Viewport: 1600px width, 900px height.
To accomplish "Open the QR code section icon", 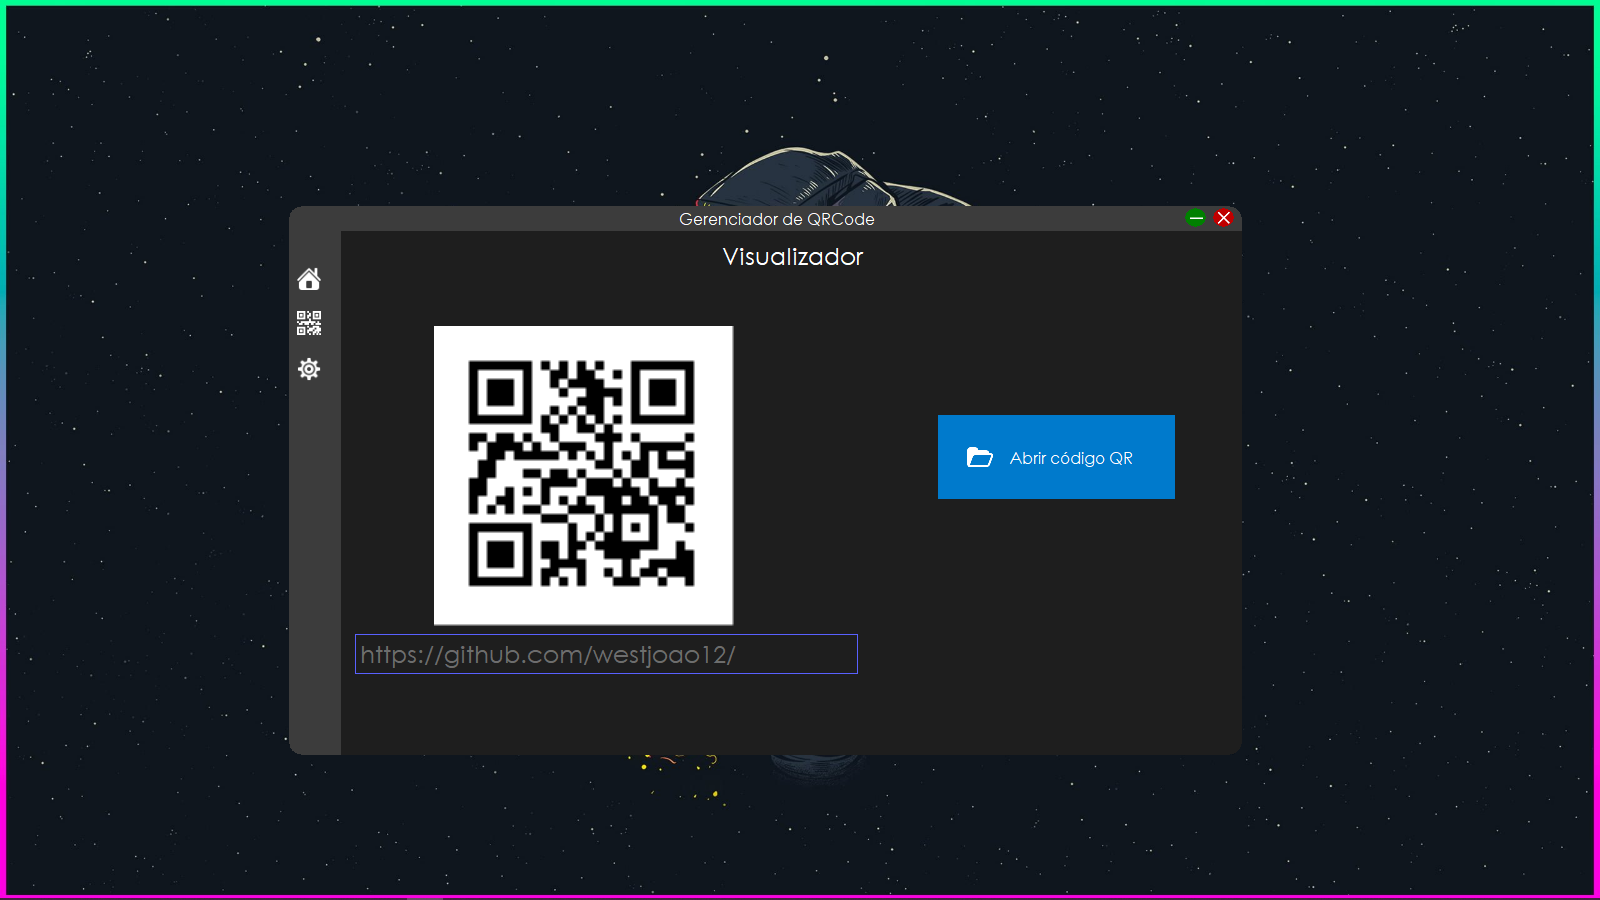I will (x=309, y=323).
